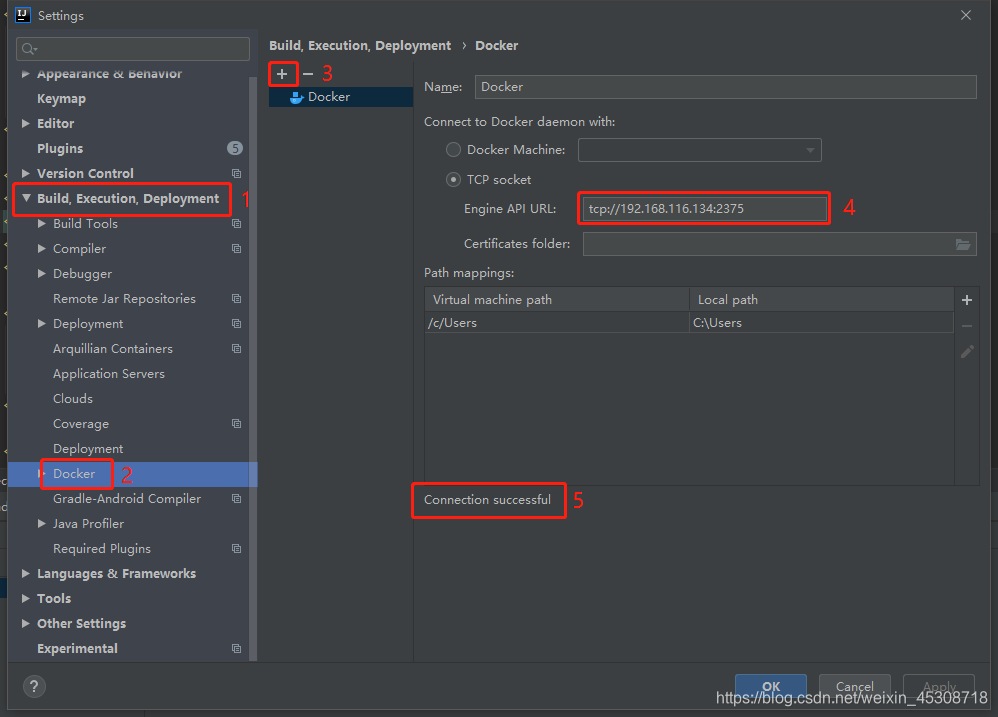
Task: Expand the Compiler node arrow
Action: pos(42,249)
